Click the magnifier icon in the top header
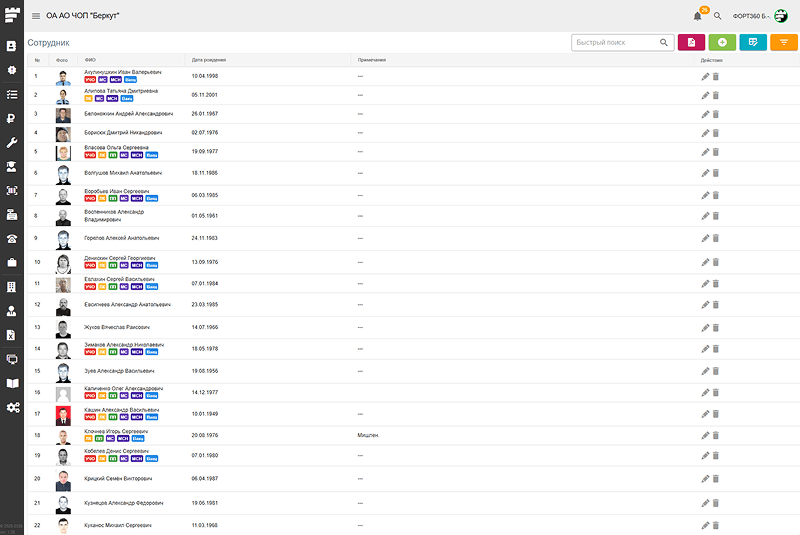This screenshot has width=800, height=535. pos(717,16)
